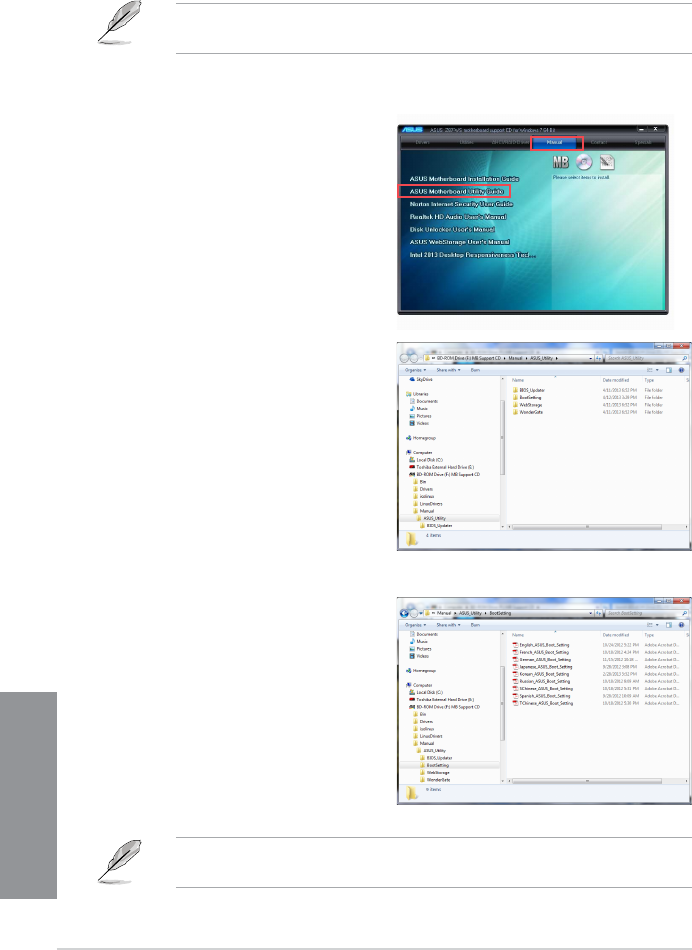Viewport: 692px width, 950px height.
Task: Open English_ASUS_Boot_Setting PDF
Action: point(541,645)
